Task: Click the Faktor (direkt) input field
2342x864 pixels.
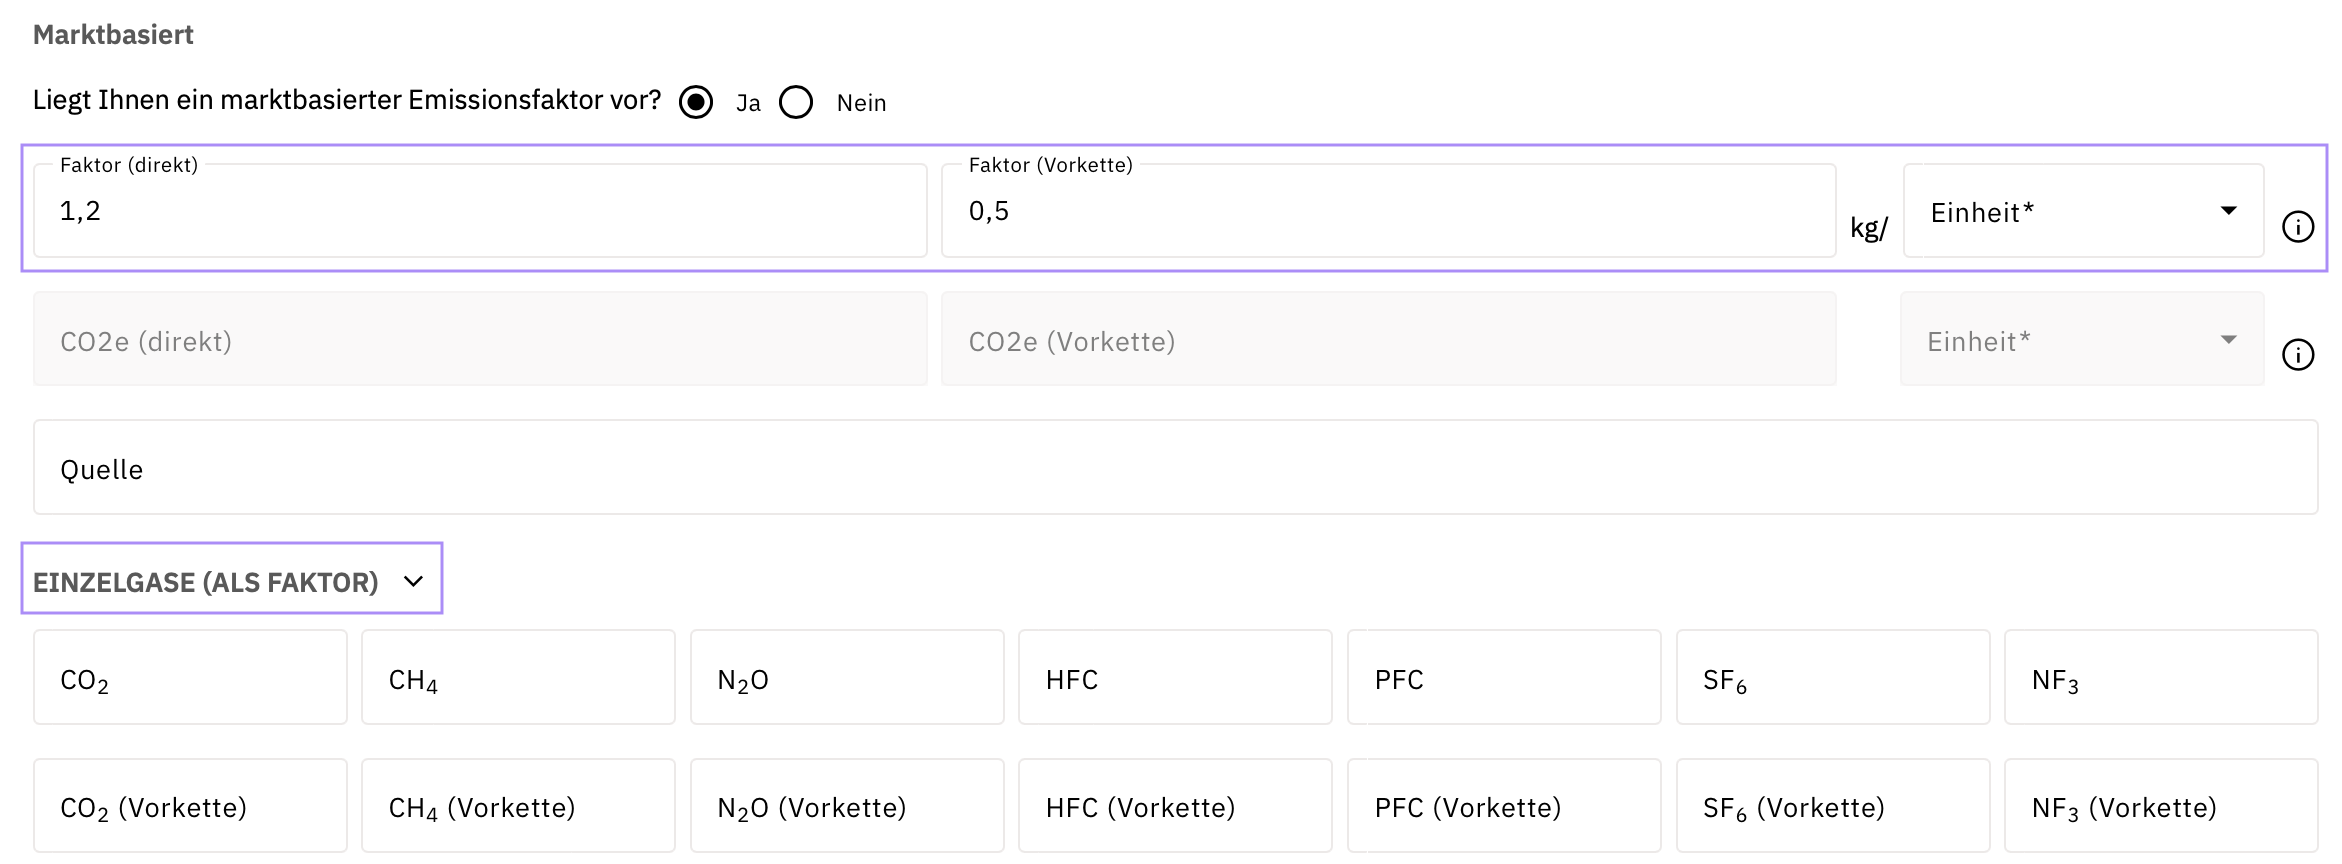Action: click(x=480, y=211)
